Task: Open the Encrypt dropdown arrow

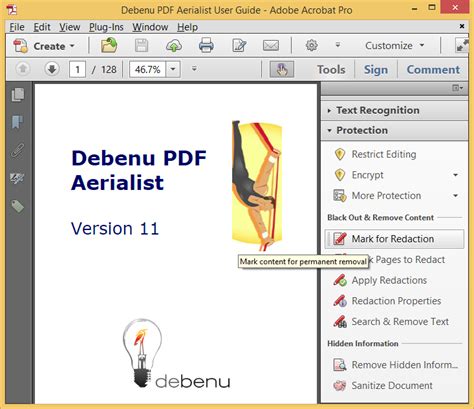Action: (455, 175)
